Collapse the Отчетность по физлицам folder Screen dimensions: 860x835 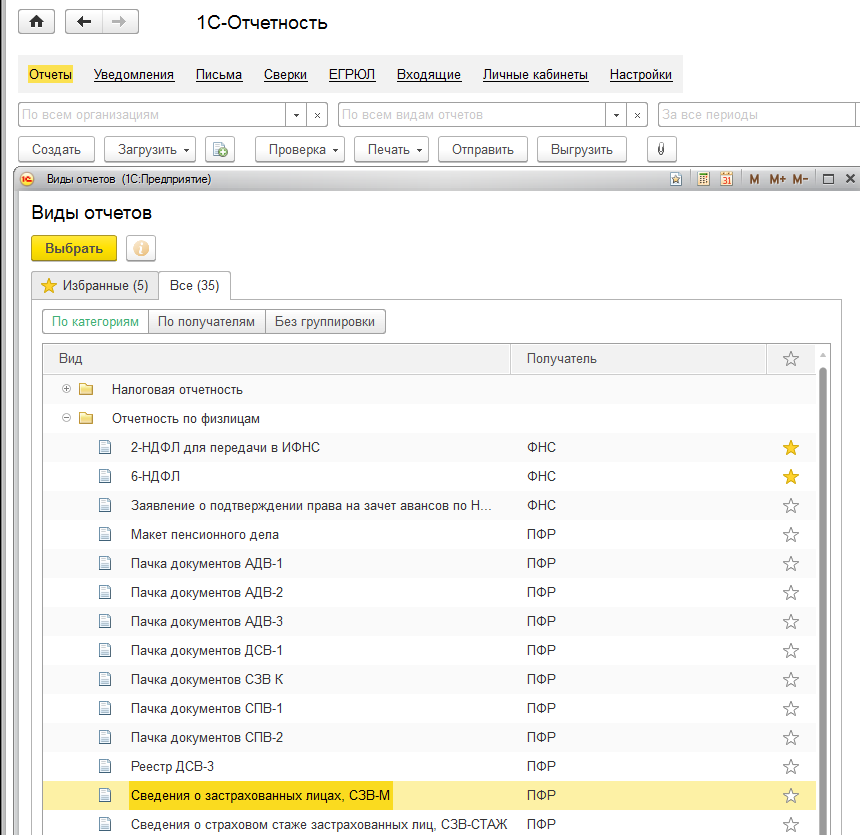click(67, 418)
